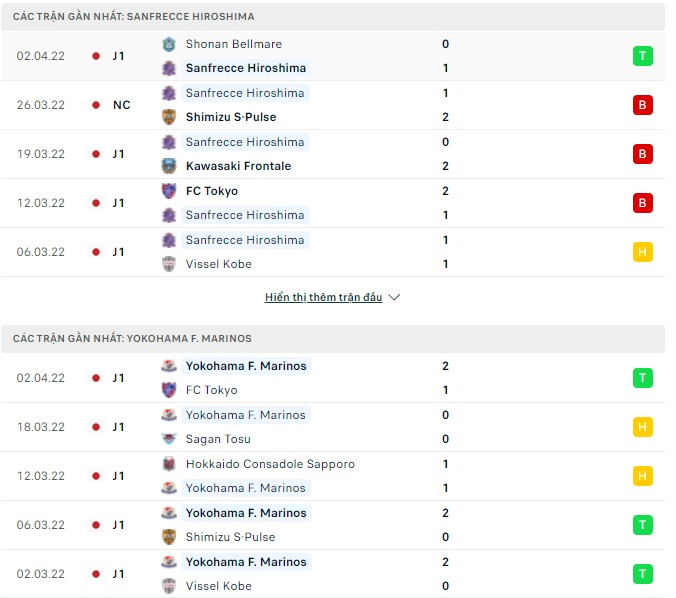The image size is (676, 598).
Task: Click the NC competition label on the 26.03.22 row
Action: point(122,105)
